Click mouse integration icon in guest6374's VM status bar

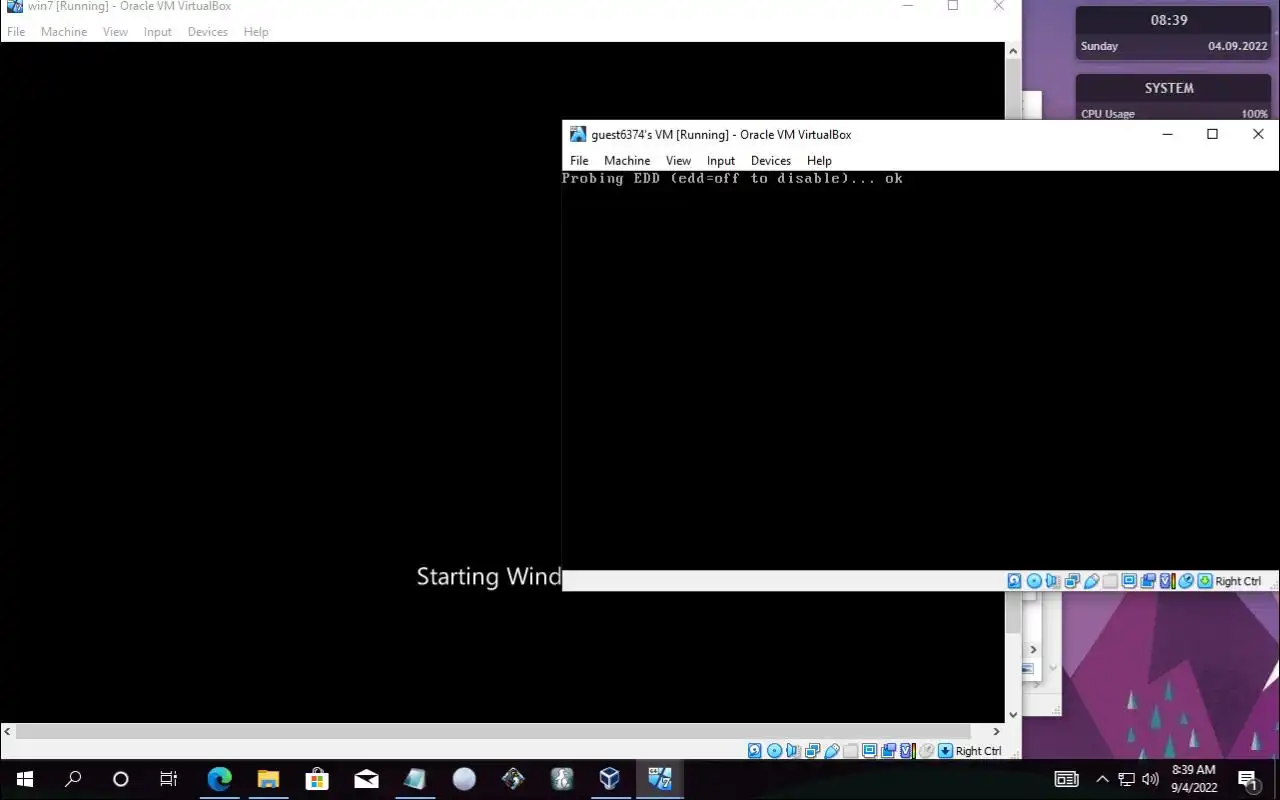pos(1186,581)
